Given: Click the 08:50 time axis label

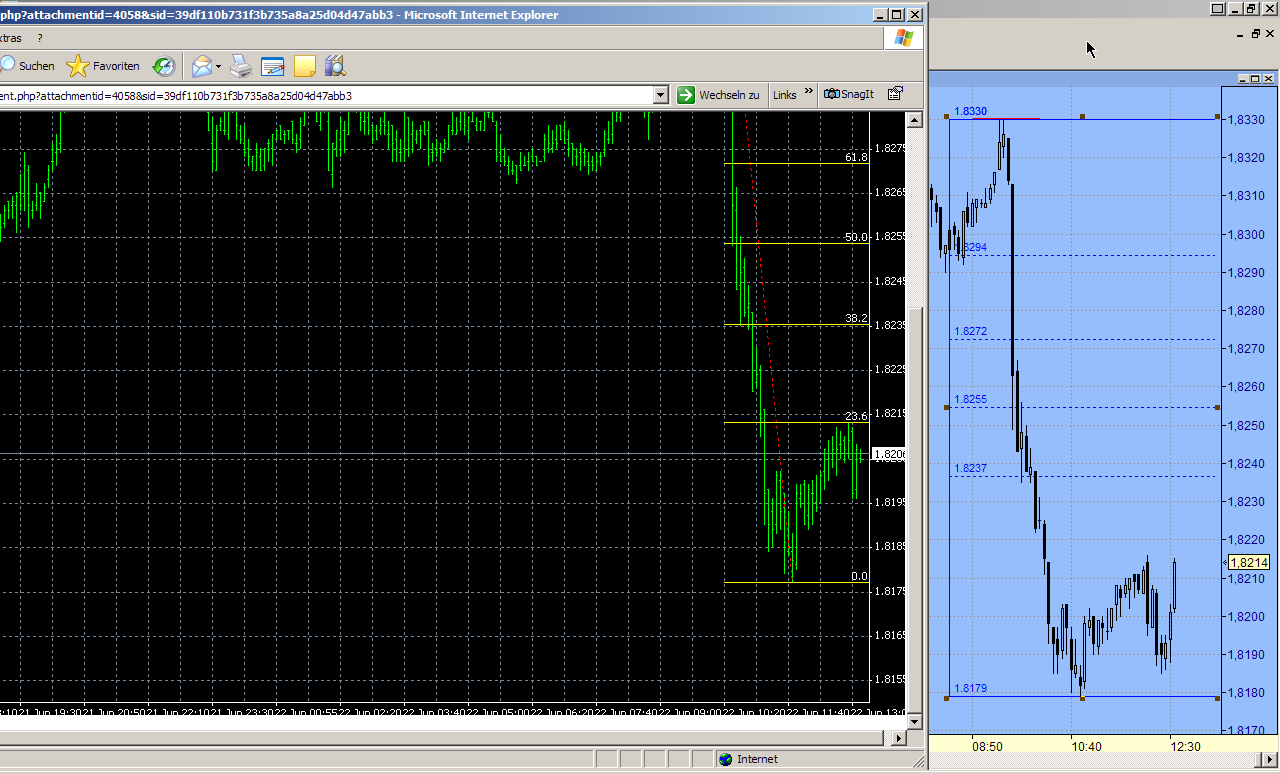Looking at the screenshot, I should pos(987,746).
